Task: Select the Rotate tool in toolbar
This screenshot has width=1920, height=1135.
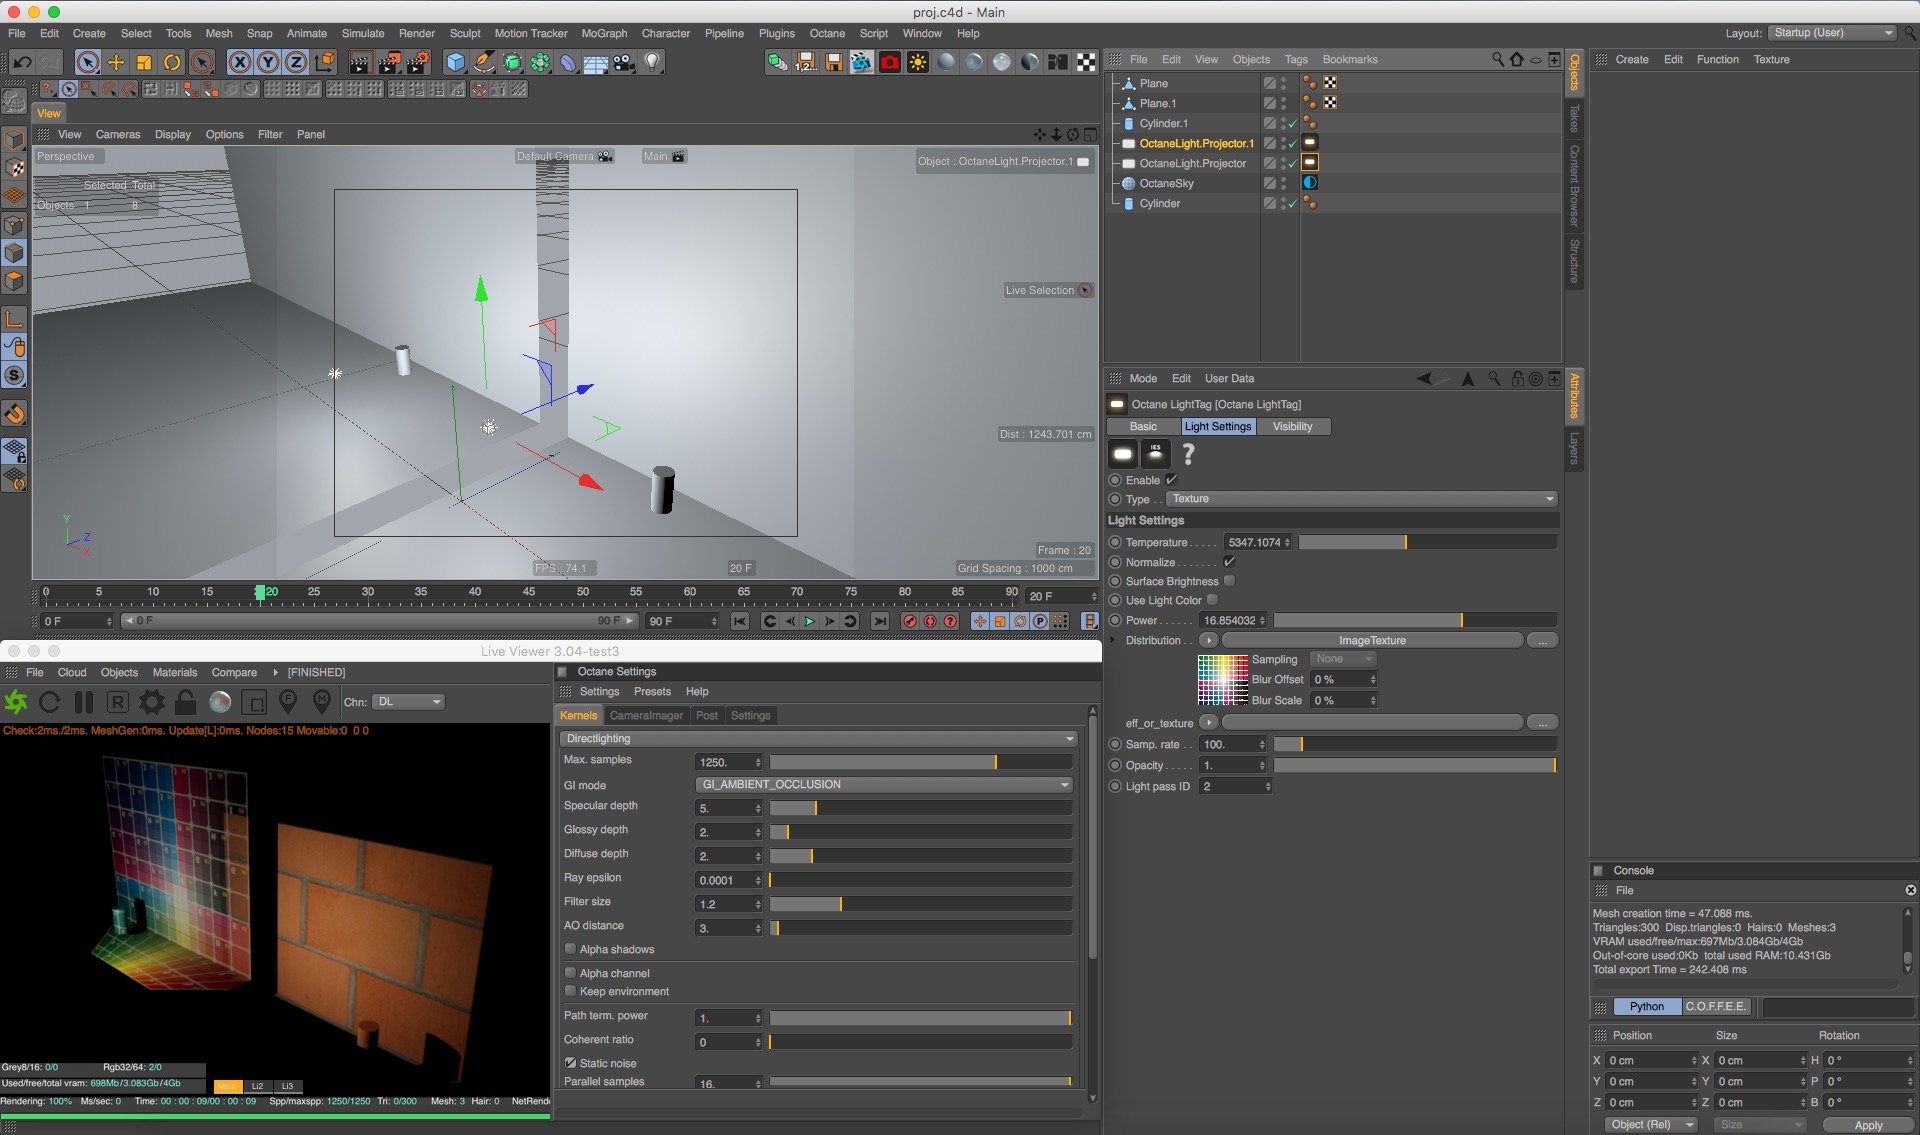Action: pyautogui.click(x=172, y=62)
